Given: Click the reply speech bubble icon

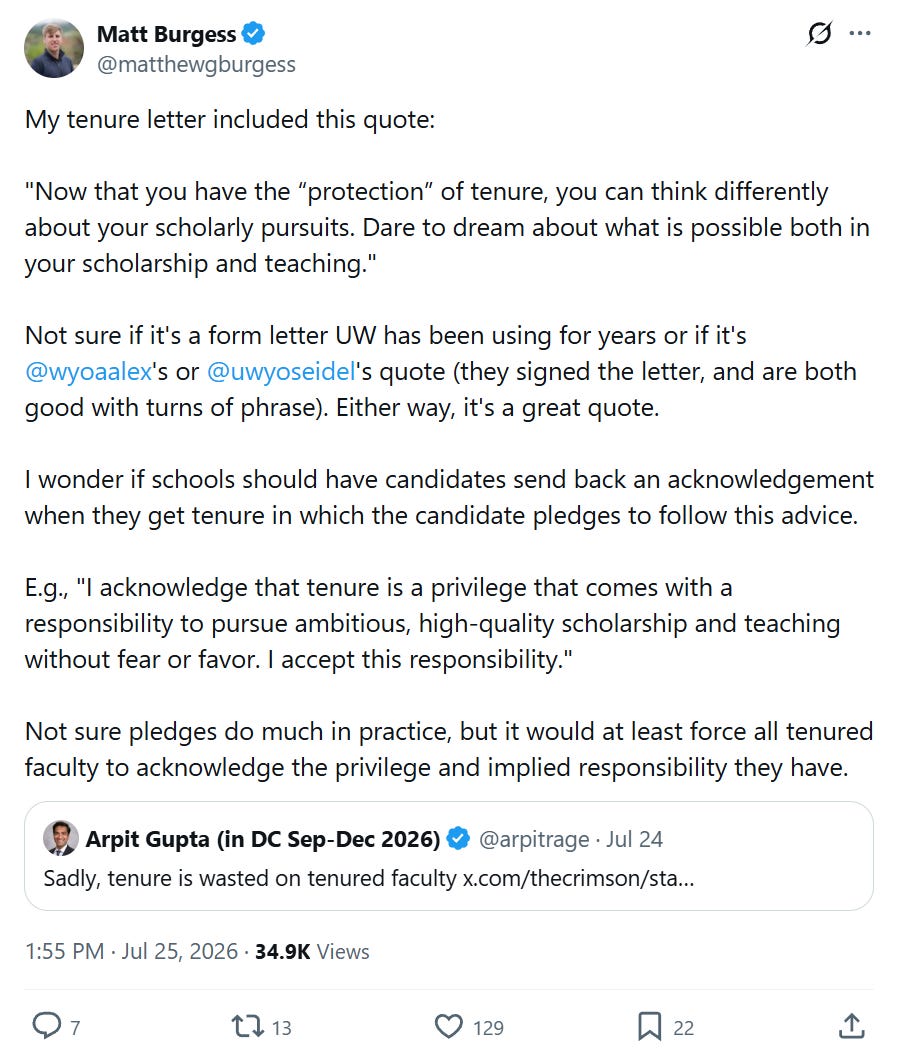Looking at the screenshot, I should 46,1026.
